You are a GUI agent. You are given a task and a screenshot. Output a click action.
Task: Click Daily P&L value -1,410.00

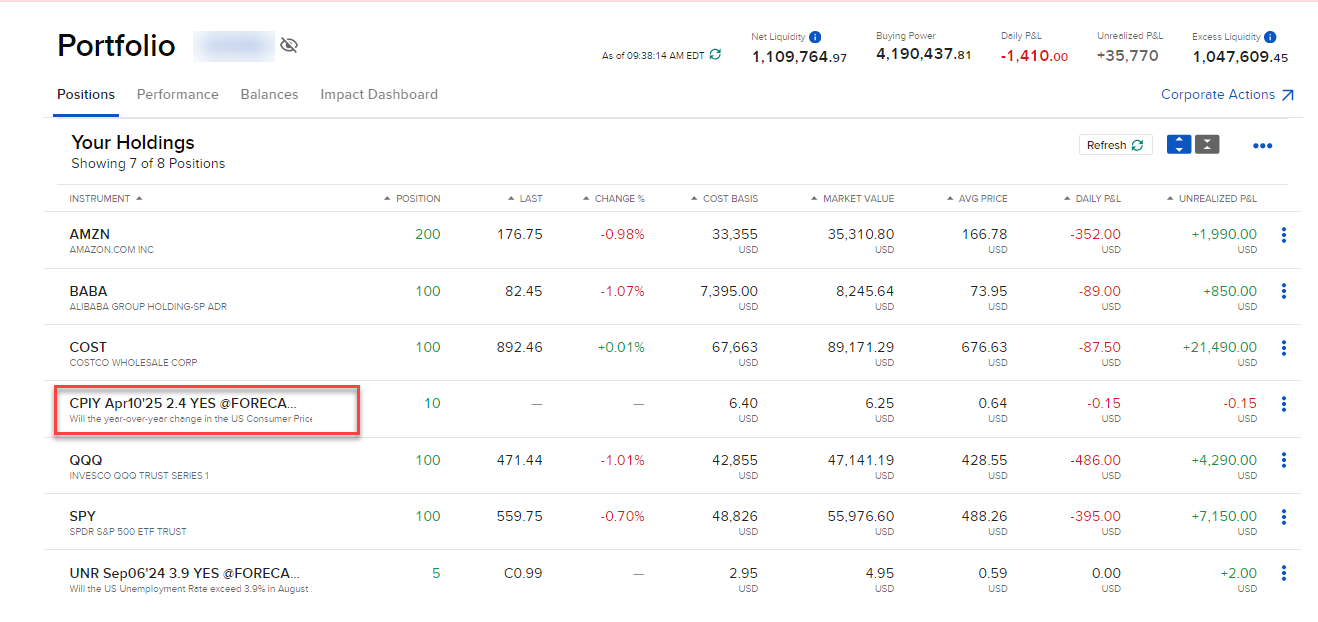pyautogui.click(x=1034, y=57)
